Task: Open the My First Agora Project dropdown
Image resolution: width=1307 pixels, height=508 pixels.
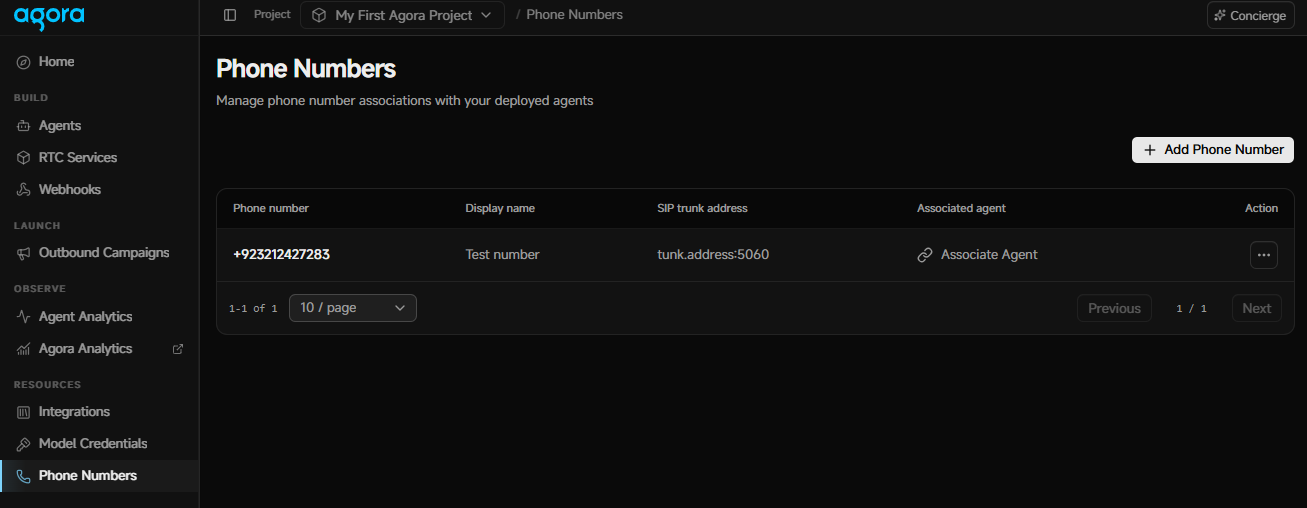Action: (402, 15)
